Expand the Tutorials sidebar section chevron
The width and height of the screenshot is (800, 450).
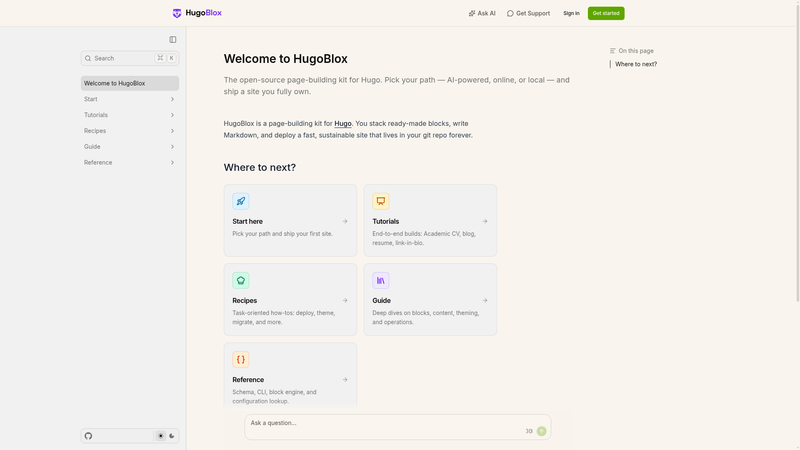point(172,115)
